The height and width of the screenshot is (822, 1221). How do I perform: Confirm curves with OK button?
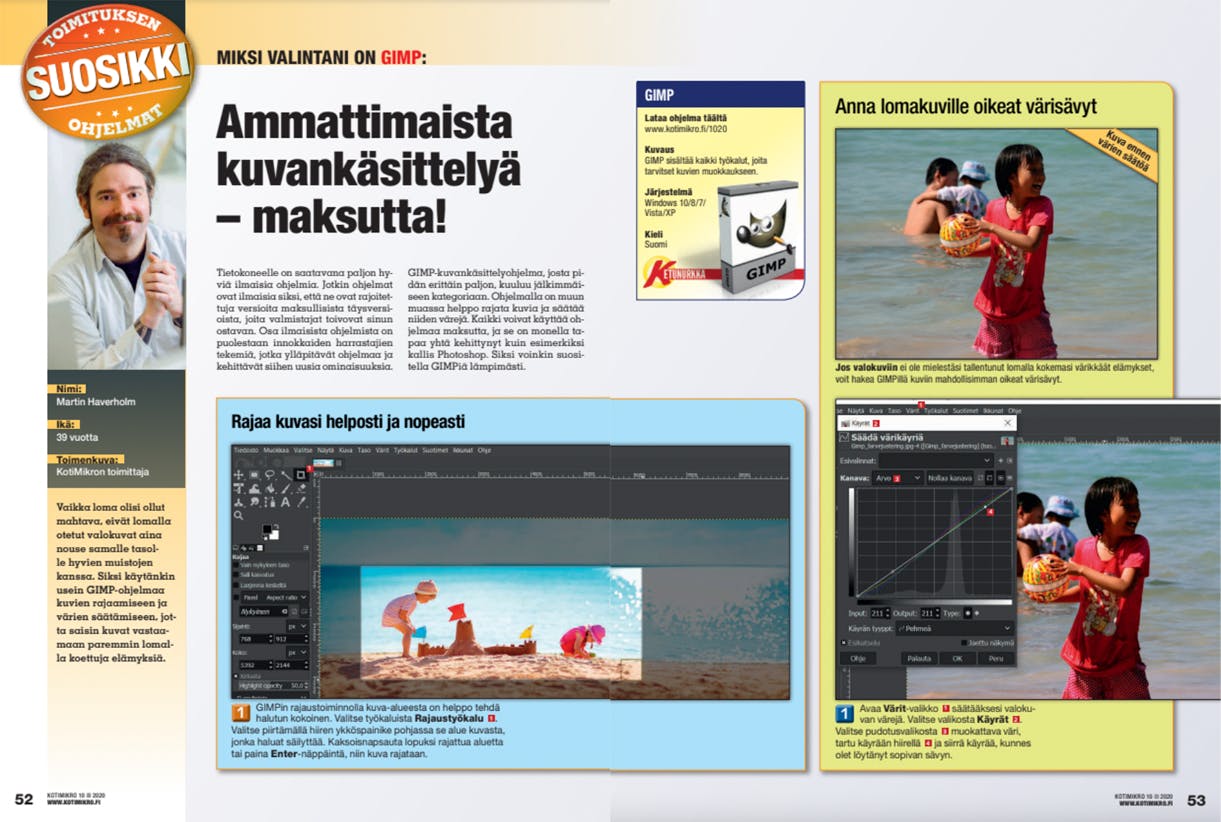coord(957,659)
